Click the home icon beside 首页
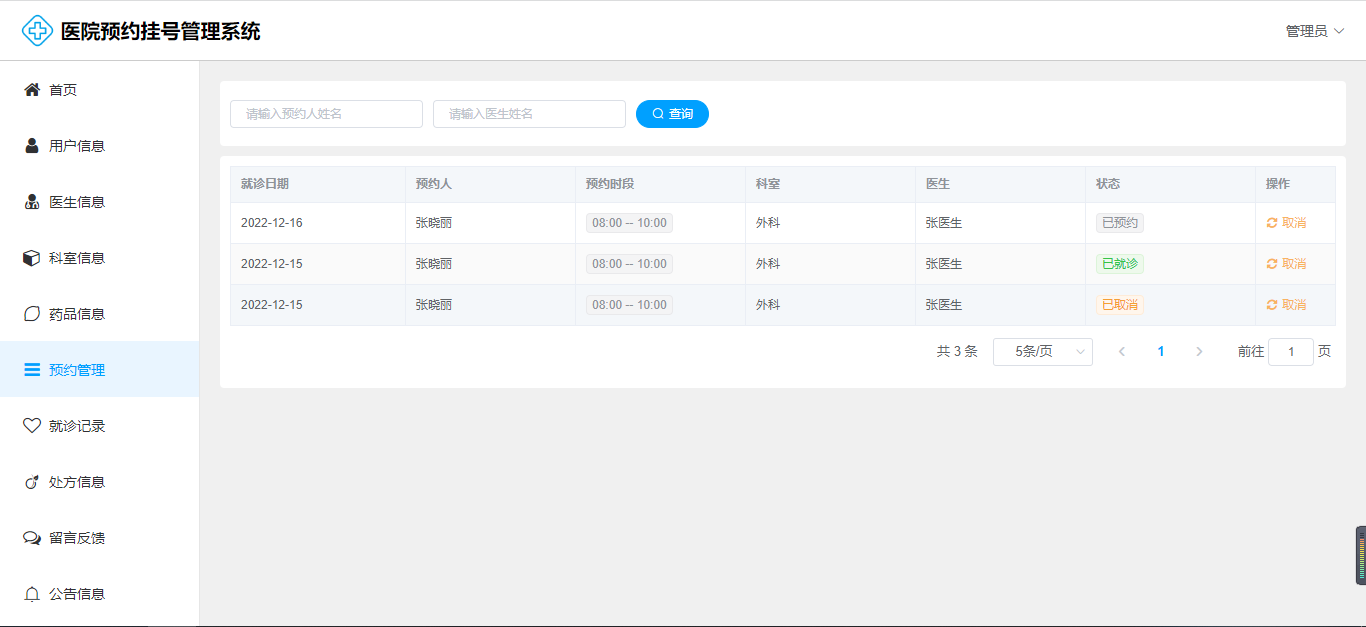 coord(32,90)
